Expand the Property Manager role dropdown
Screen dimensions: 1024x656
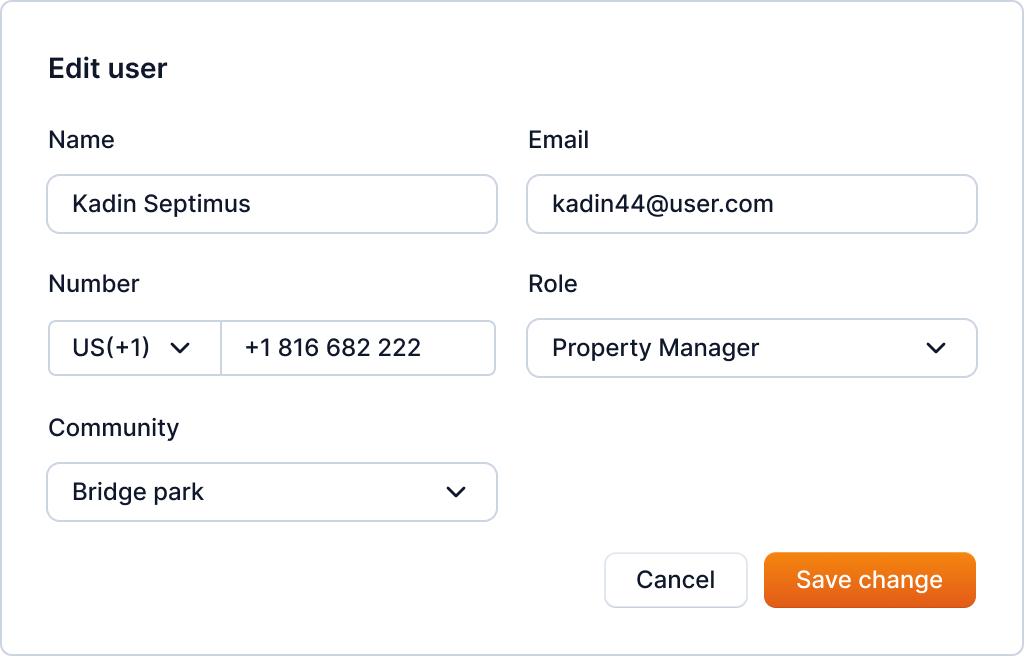751,348
